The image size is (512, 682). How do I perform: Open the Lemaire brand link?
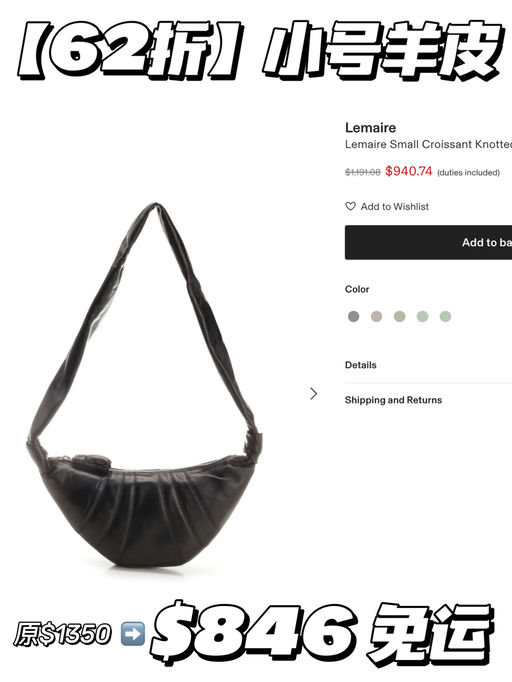coord(371,127)
